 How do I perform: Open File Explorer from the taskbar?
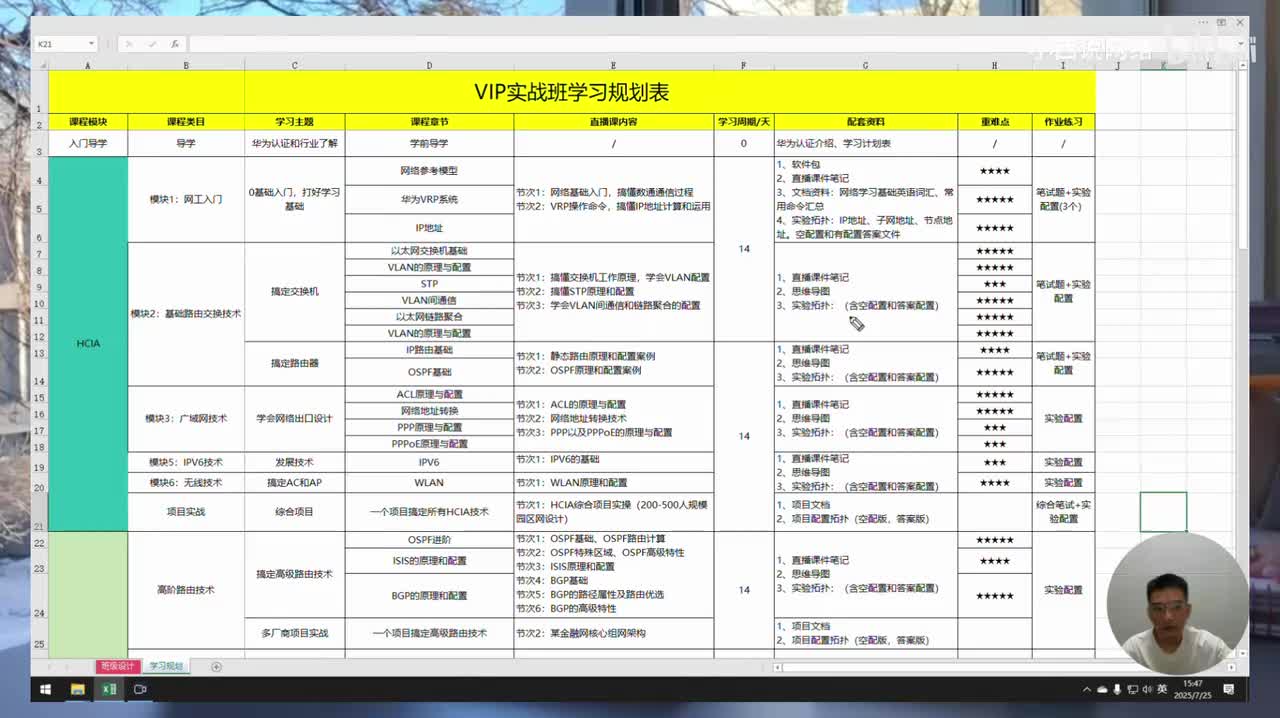click(x=77, y=689)
